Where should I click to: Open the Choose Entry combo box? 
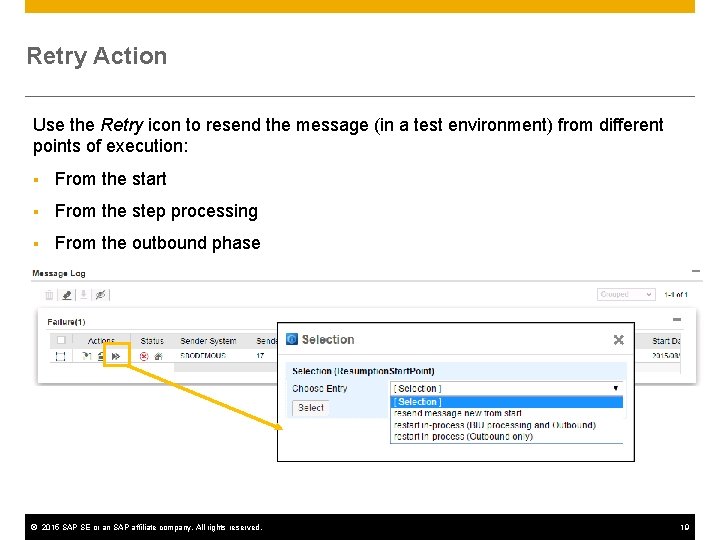pyautogui.click(x=506, y=388)
